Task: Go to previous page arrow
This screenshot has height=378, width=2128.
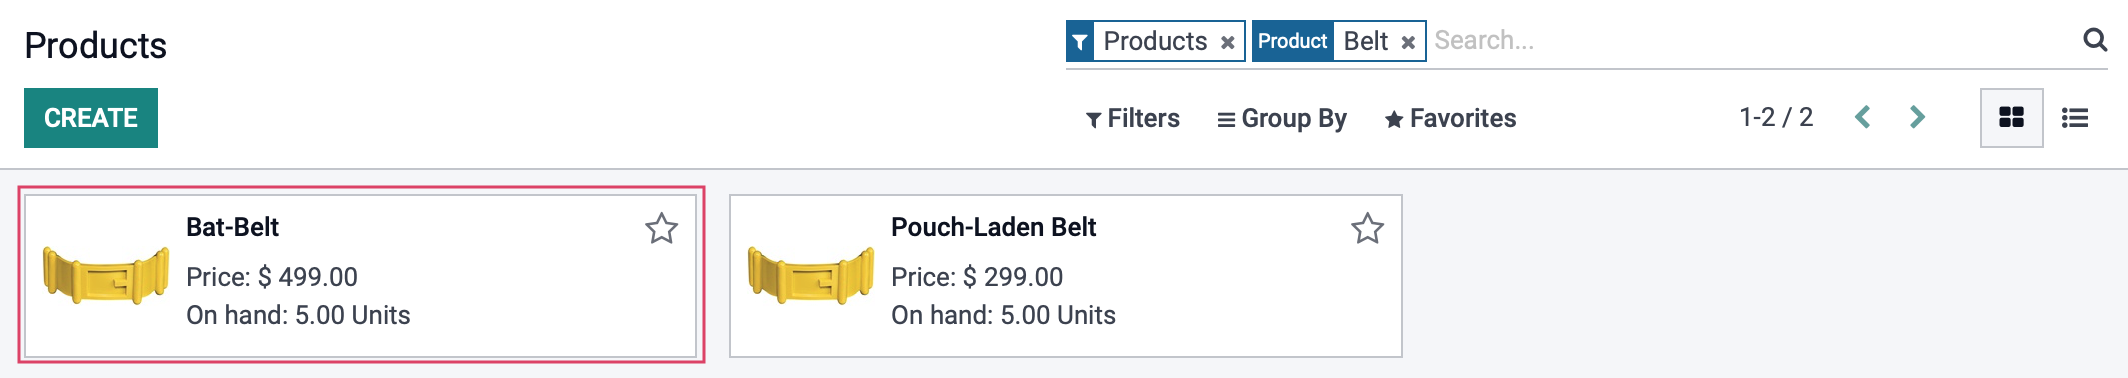Action: click(1862, 117)
